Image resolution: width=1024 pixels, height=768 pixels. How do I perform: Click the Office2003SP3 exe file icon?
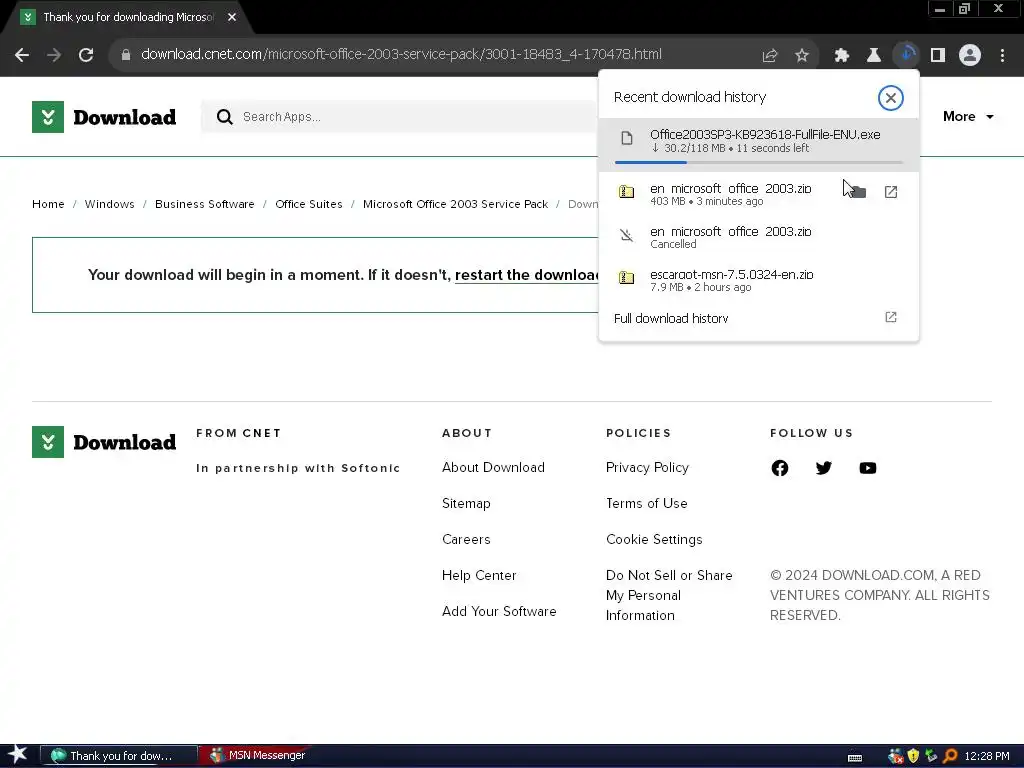627,138
